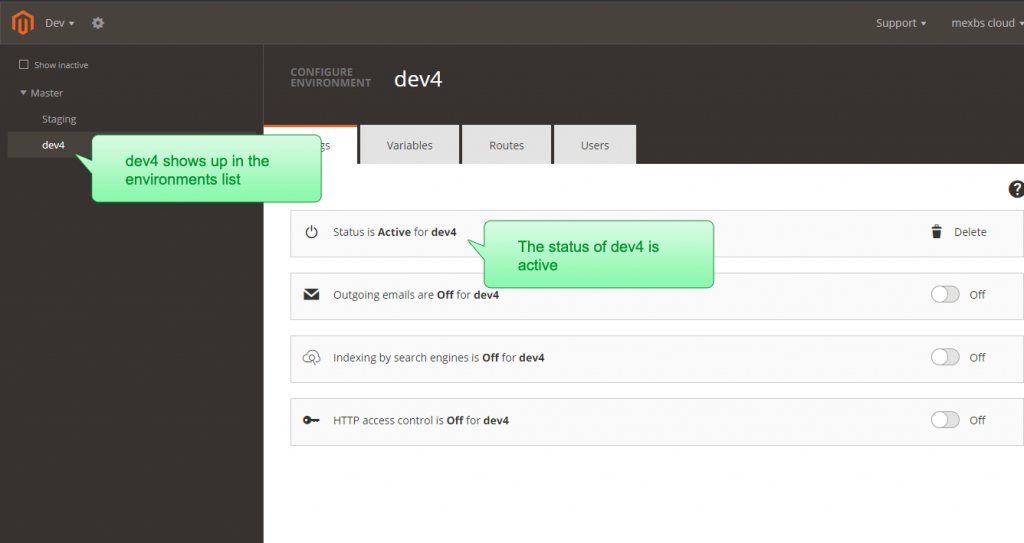The width and height of the screenshot is (1024, 543).
Task: Open the help question mark icon
Action: (x=1016, y=189)
